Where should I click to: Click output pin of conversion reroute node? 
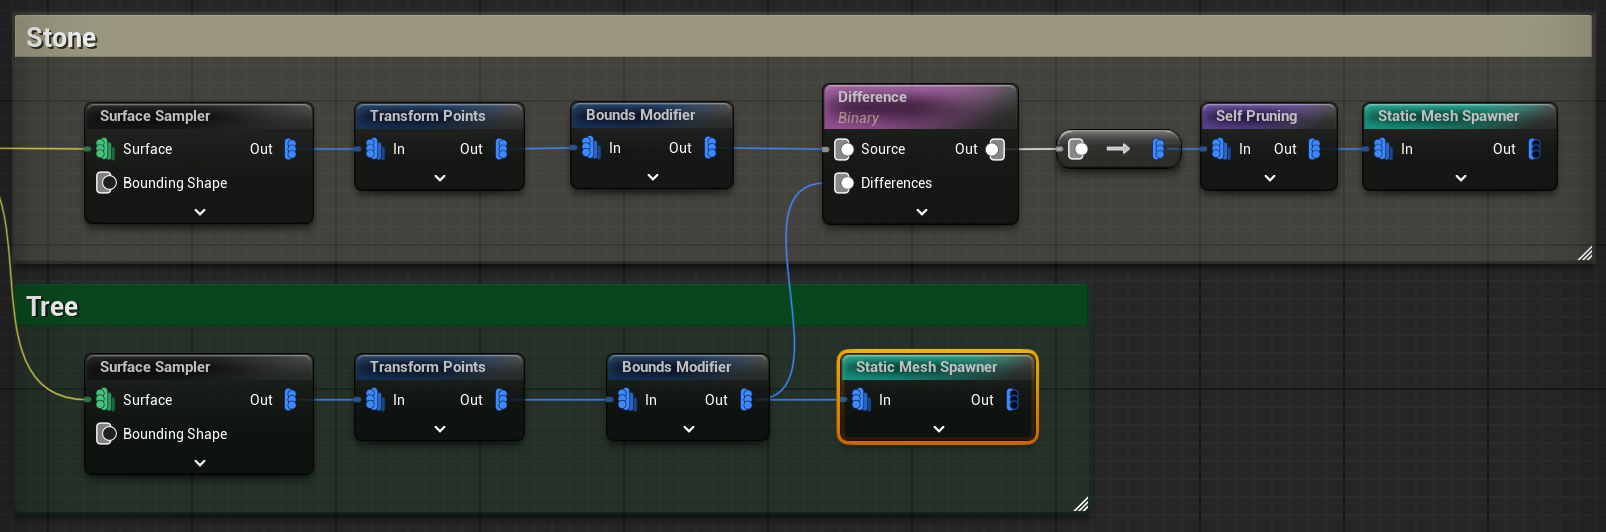tap(1159, 149)
